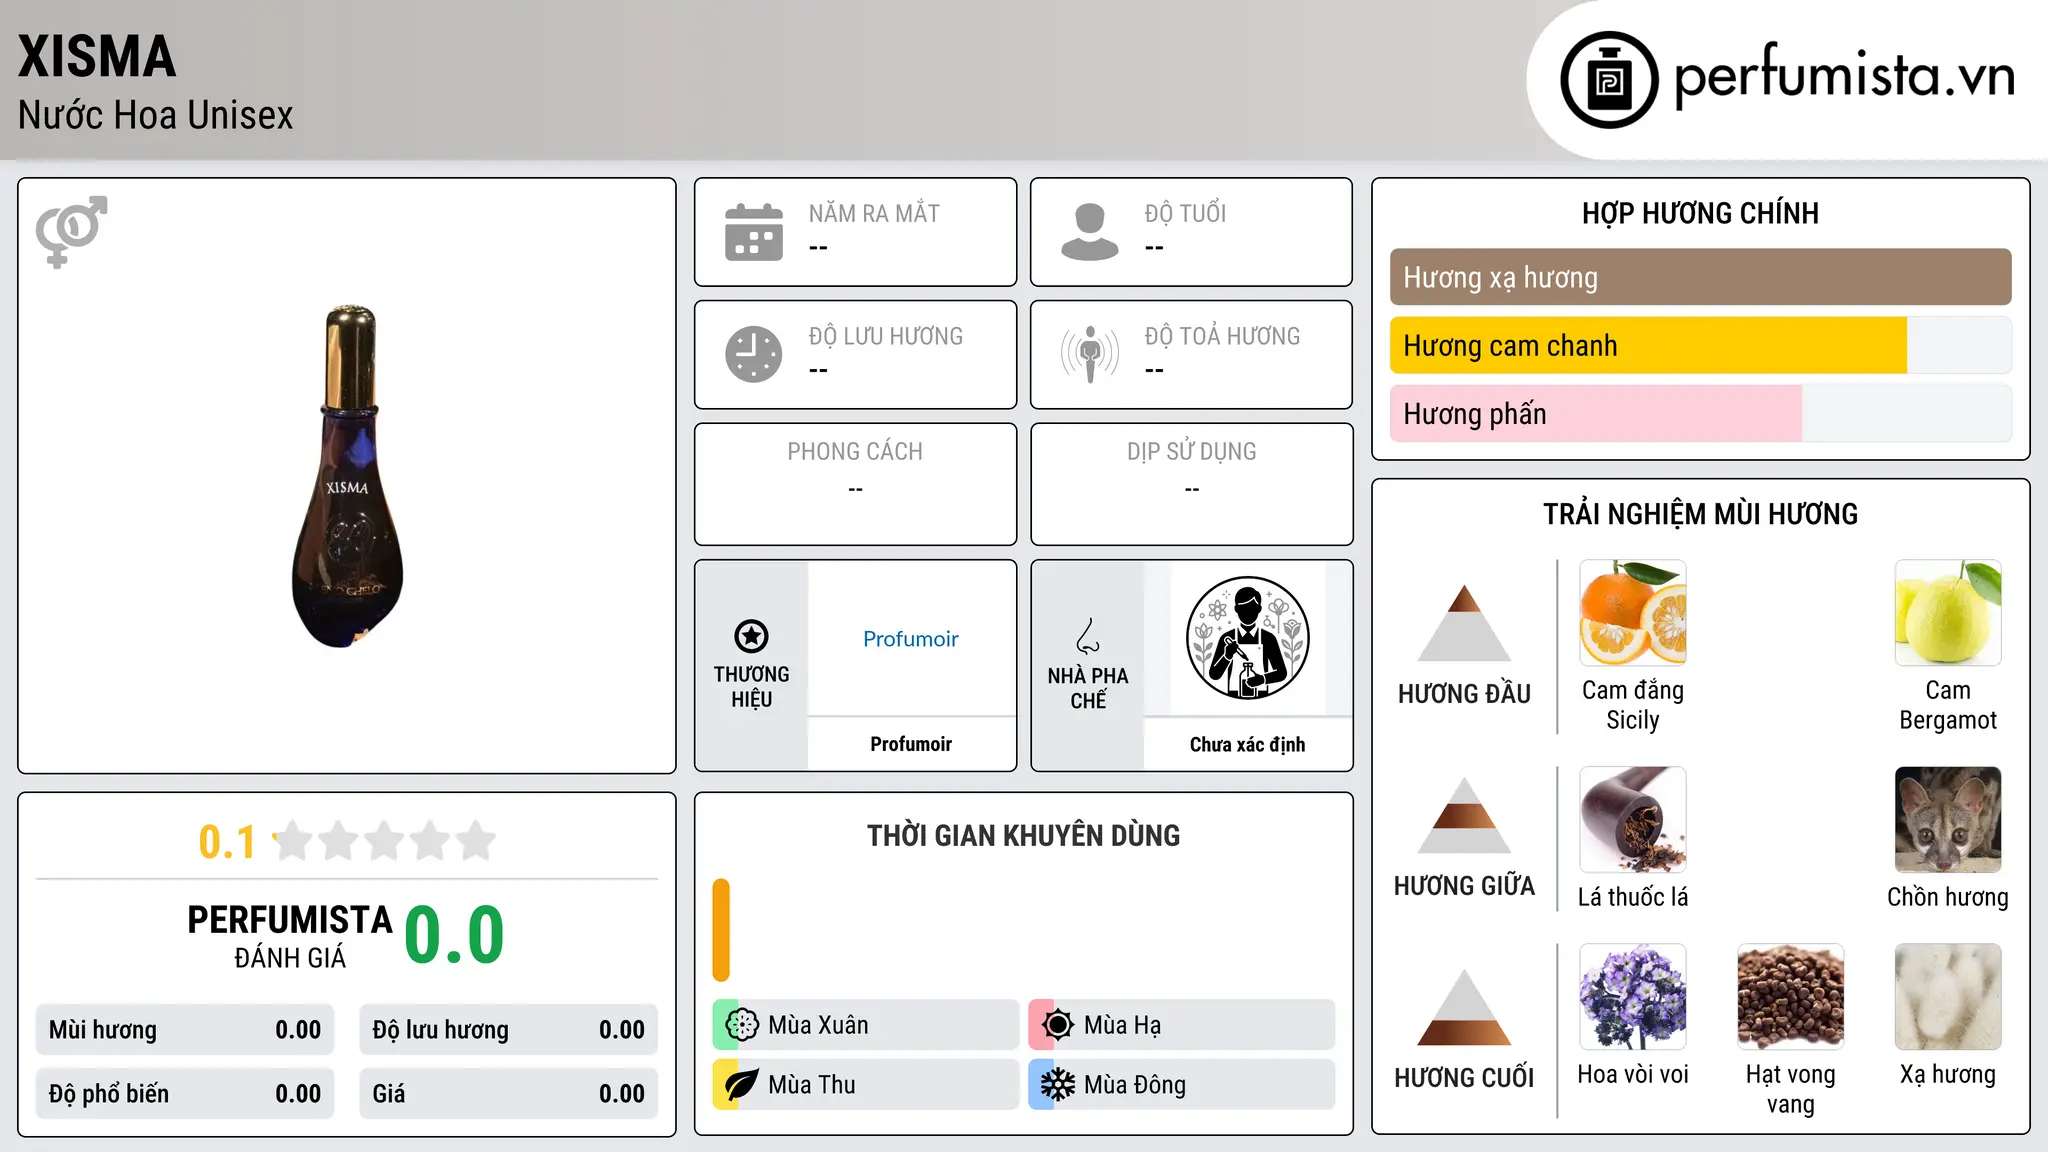The width and height of the screenshot is (2048, 1152).
Task: Click the Hương phấn accord bar
Action: coord(1701,413)
